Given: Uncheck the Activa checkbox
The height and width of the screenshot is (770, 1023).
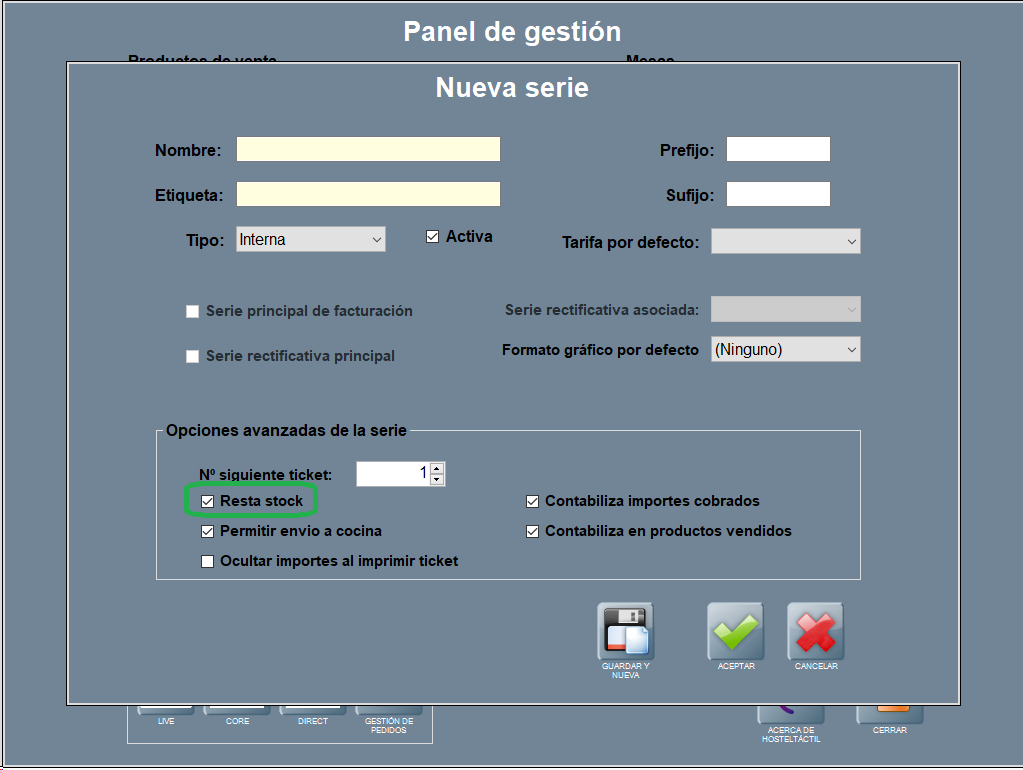Looking at the screenshot, I should 433,237.
